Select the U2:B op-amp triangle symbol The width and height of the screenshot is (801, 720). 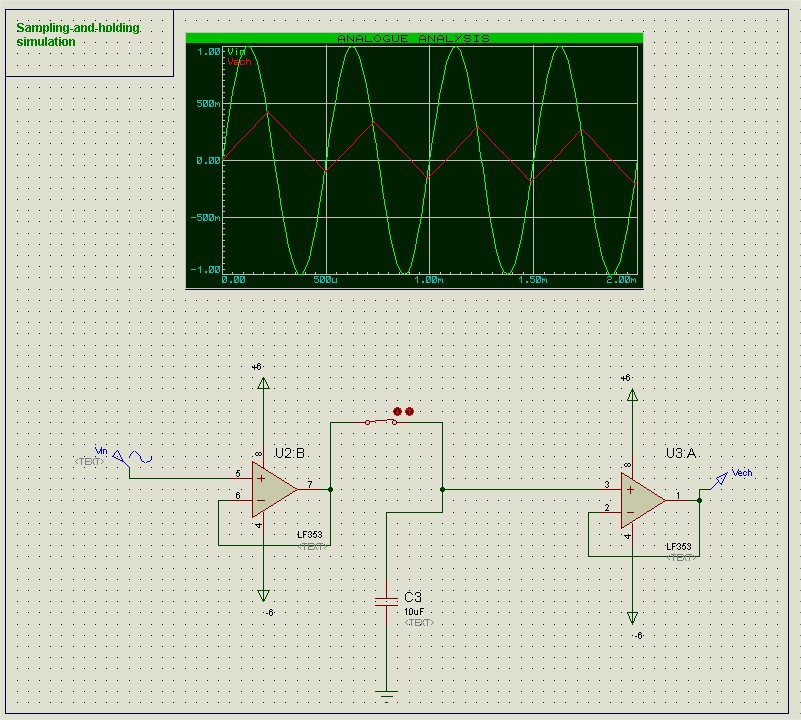pos(274,490)
